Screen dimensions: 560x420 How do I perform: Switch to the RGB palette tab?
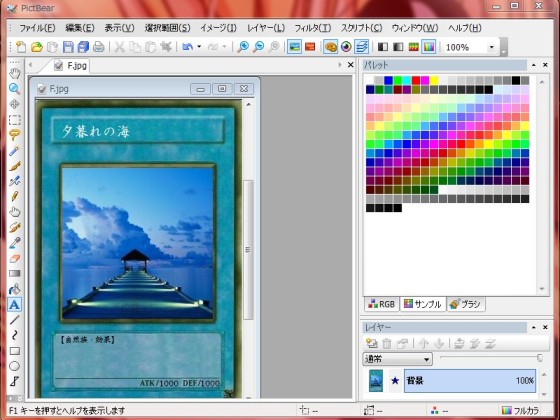click(382, 304)
